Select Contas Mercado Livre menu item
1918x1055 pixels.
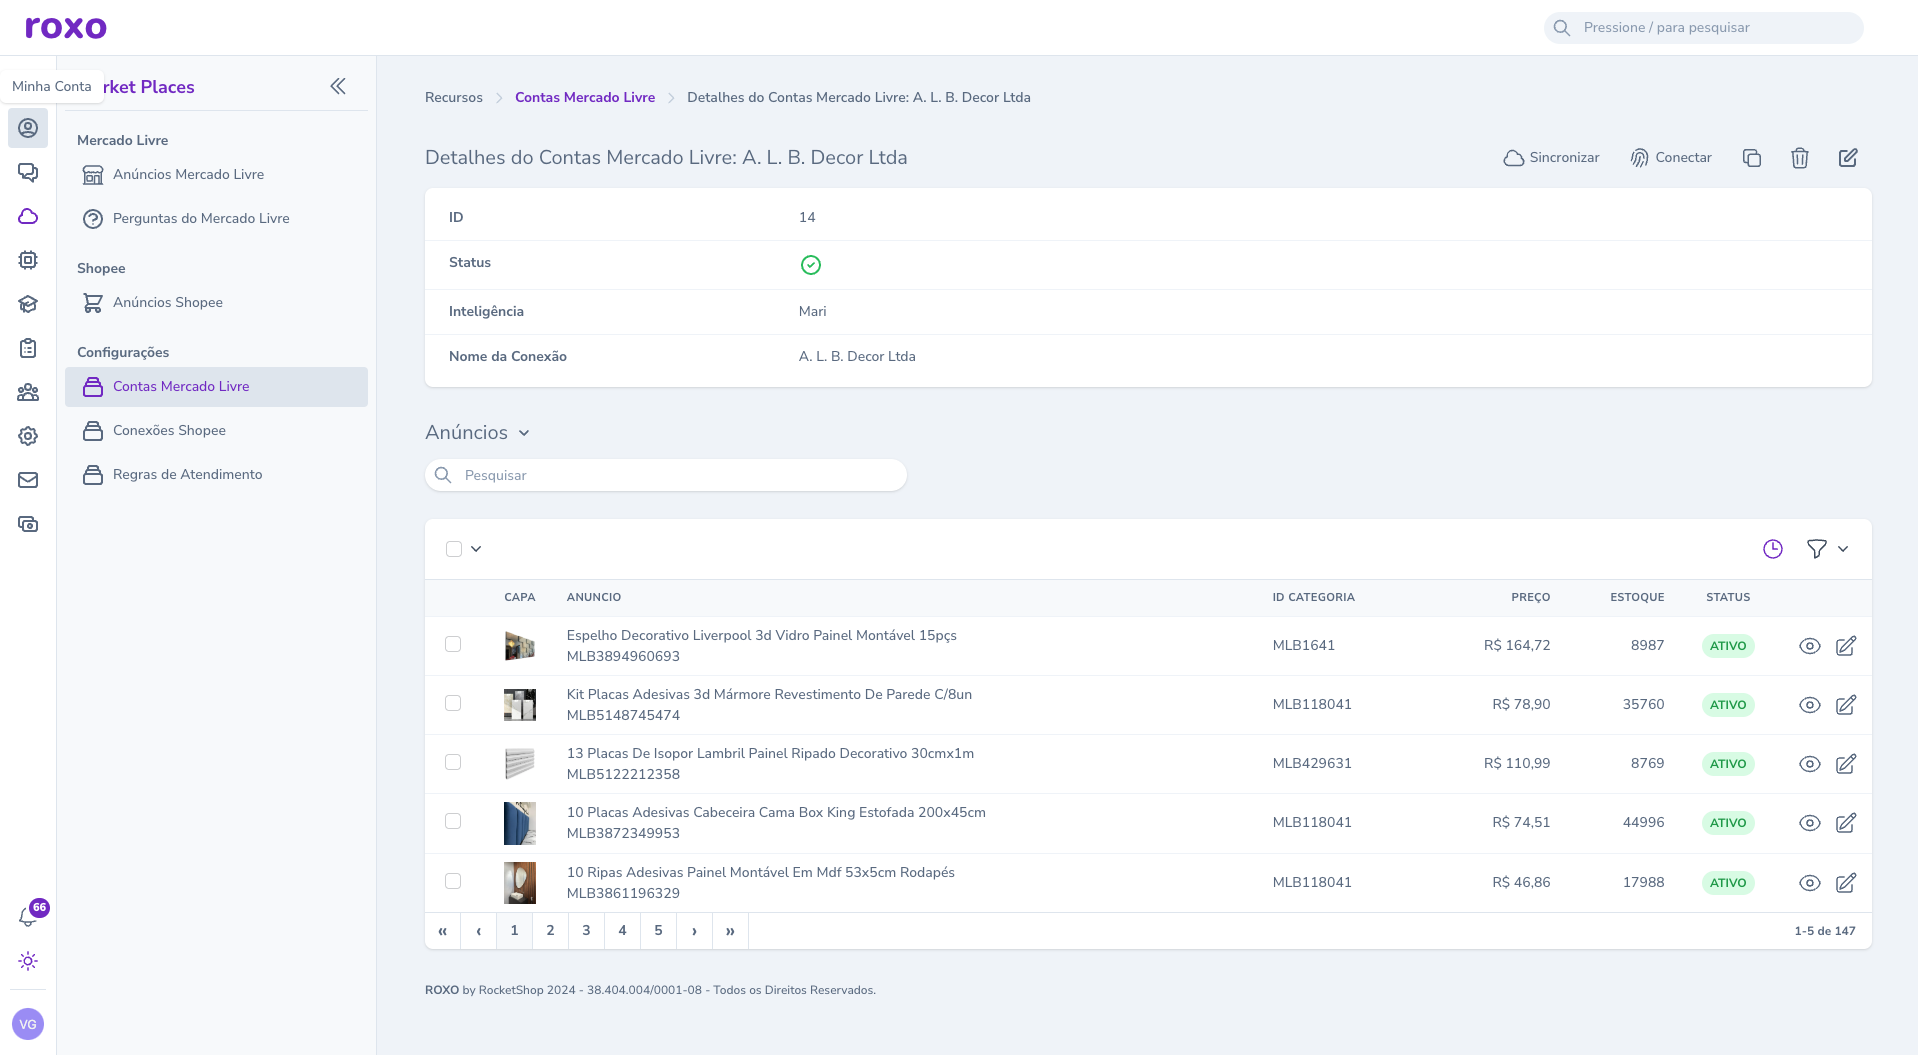click(x=216, y=387)
